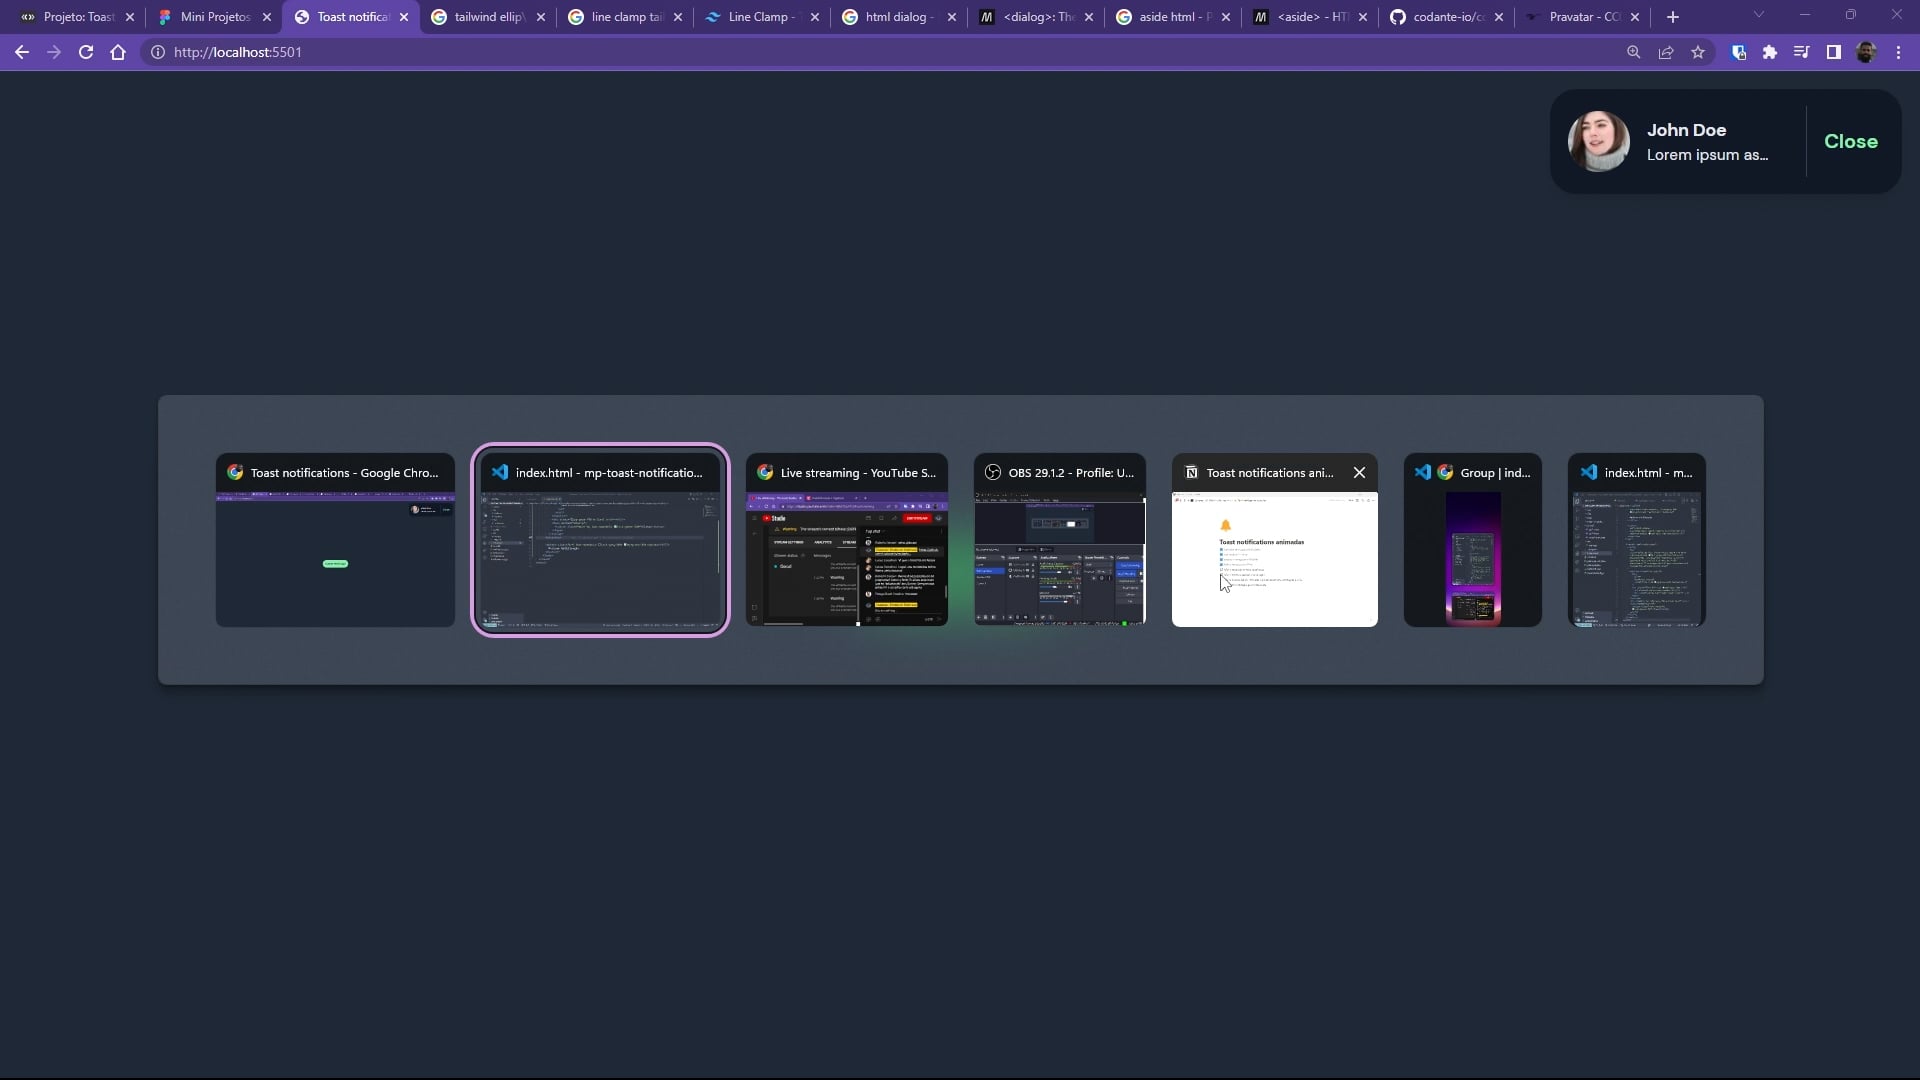Switch to the Mini Projetos tab
1920x1080 pixels.
214,17
